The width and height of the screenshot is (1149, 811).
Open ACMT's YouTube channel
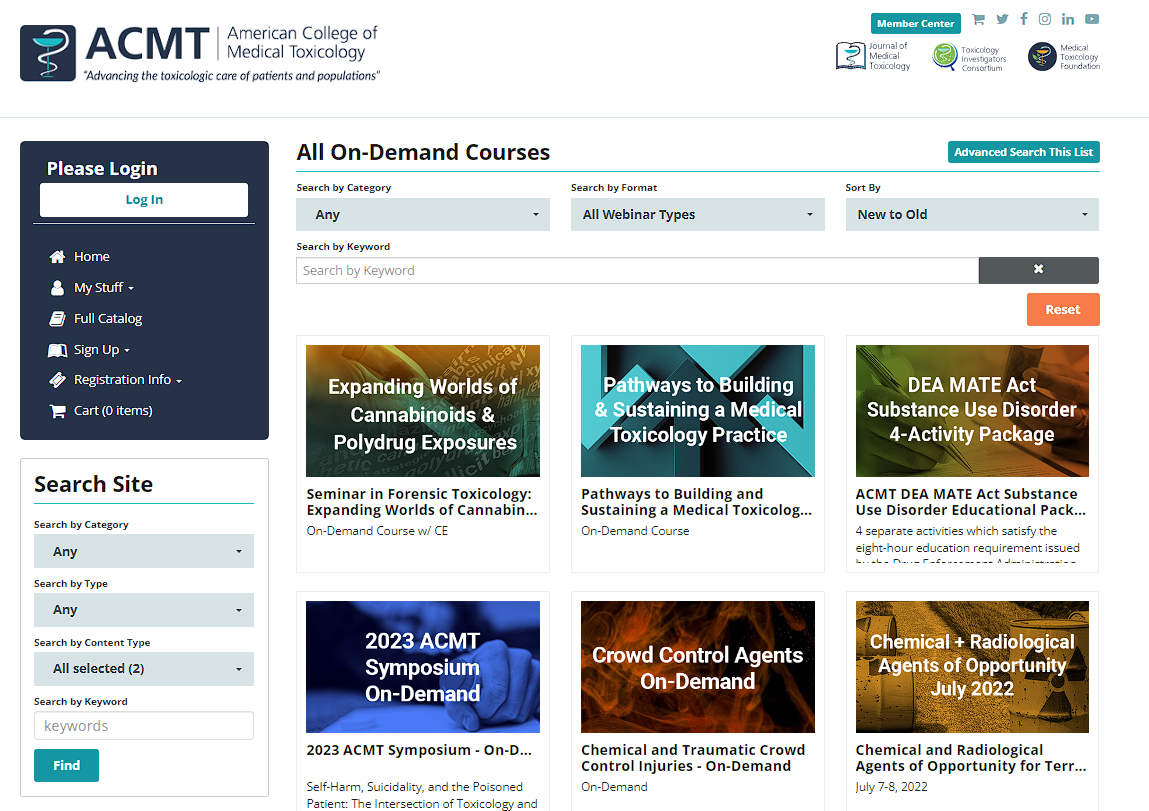click(x=1091, y=18)
